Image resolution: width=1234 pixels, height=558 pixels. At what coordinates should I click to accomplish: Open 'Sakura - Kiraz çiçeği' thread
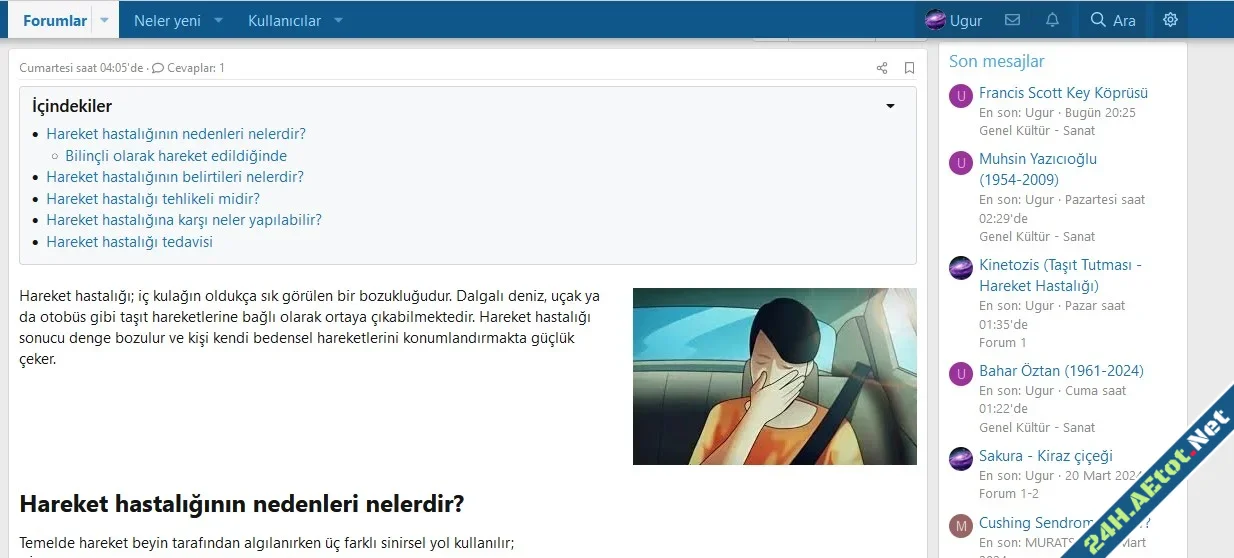tap(1045, 456)
